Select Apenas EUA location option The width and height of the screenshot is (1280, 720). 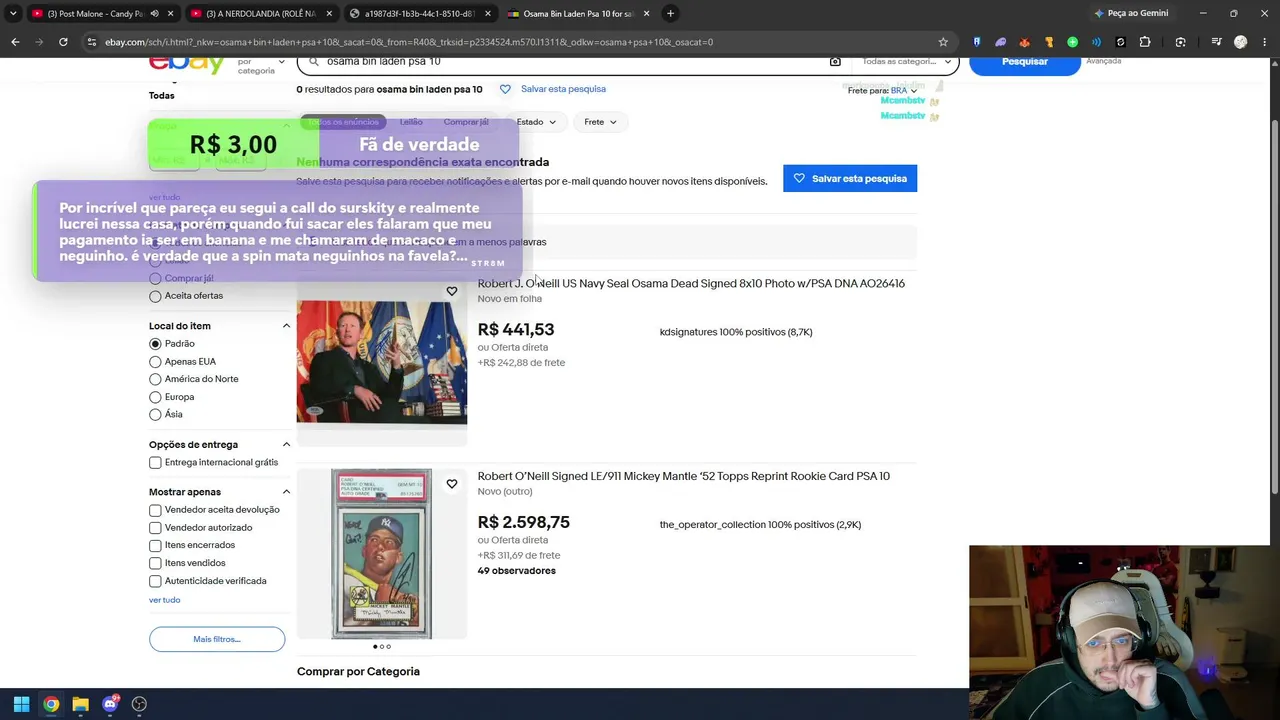[155, 362]
